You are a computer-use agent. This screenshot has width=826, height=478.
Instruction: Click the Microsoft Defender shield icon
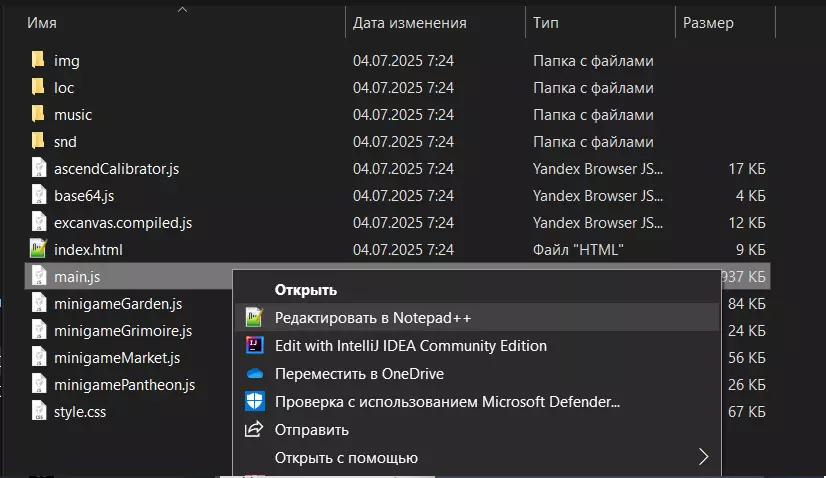254,402
